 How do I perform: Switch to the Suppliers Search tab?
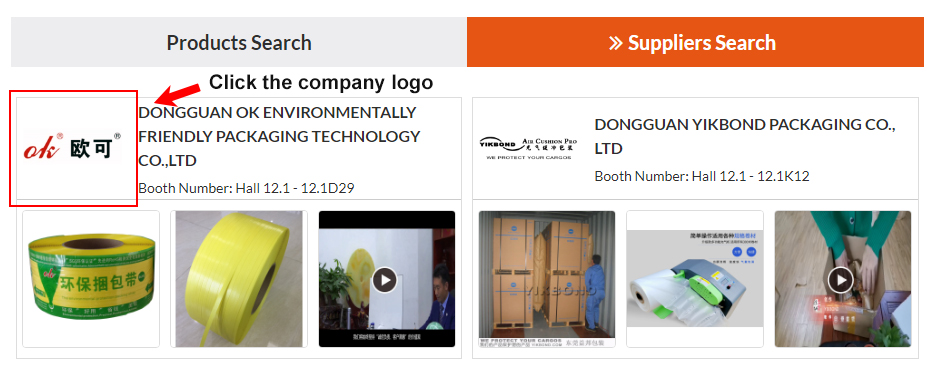tap(695, 42)
